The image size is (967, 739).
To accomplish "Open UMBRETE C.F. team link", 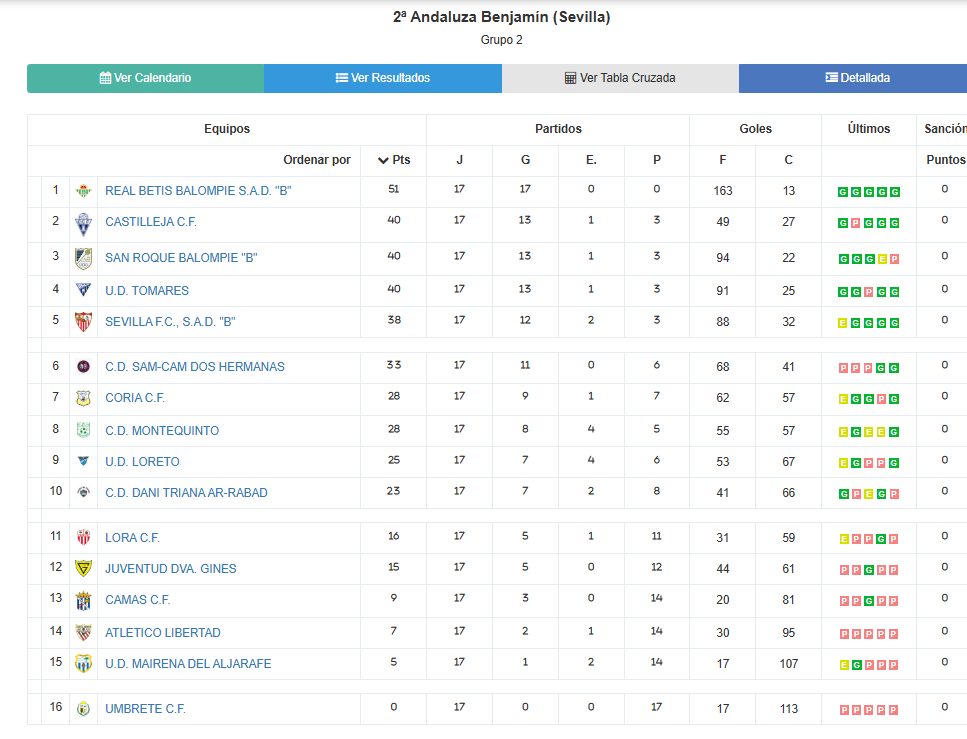I will pos(146,709).
